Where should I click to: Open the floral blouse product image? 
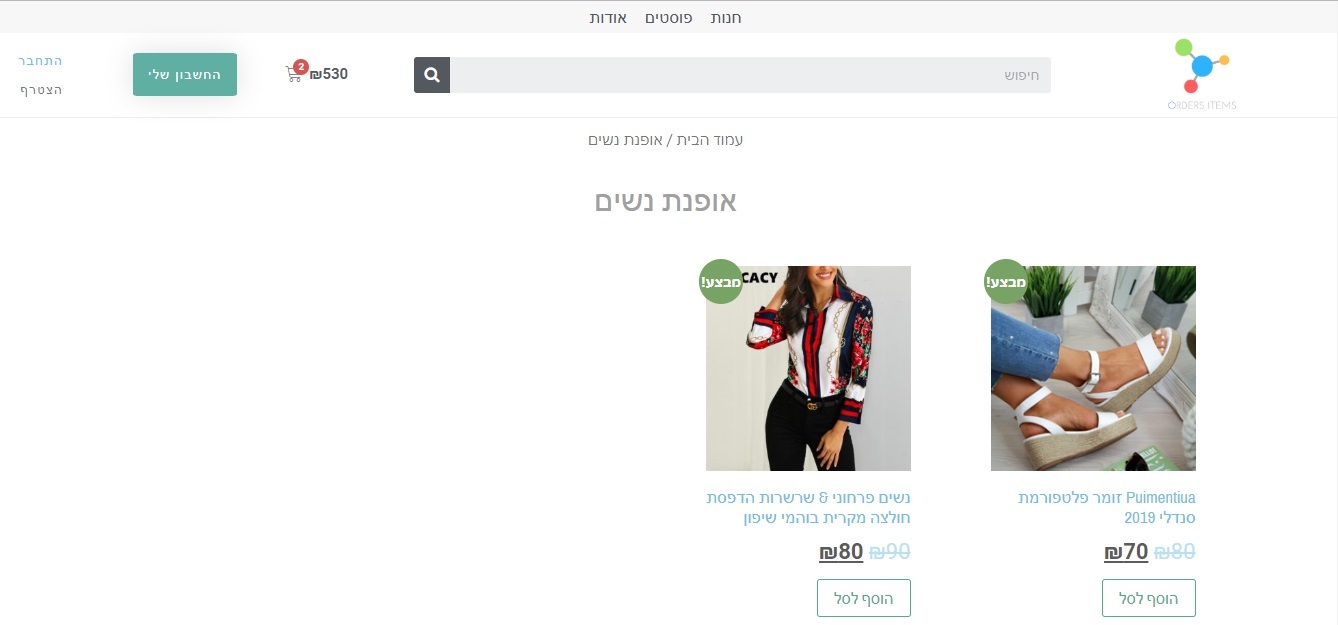(x=808, y=368)
